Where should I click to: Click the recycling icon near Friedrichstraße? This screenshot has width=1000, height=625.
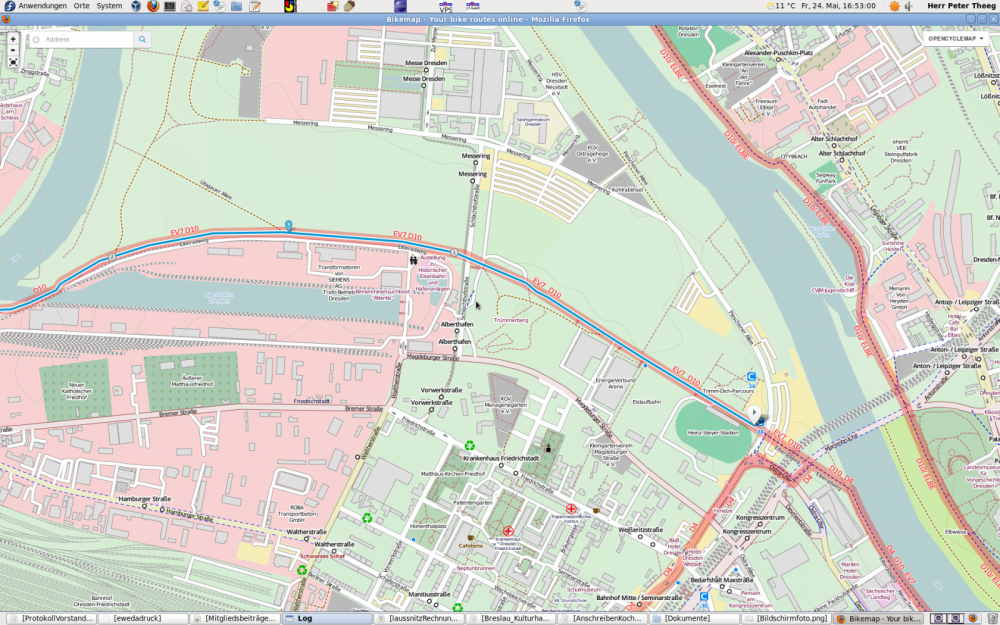coord(469,445)
